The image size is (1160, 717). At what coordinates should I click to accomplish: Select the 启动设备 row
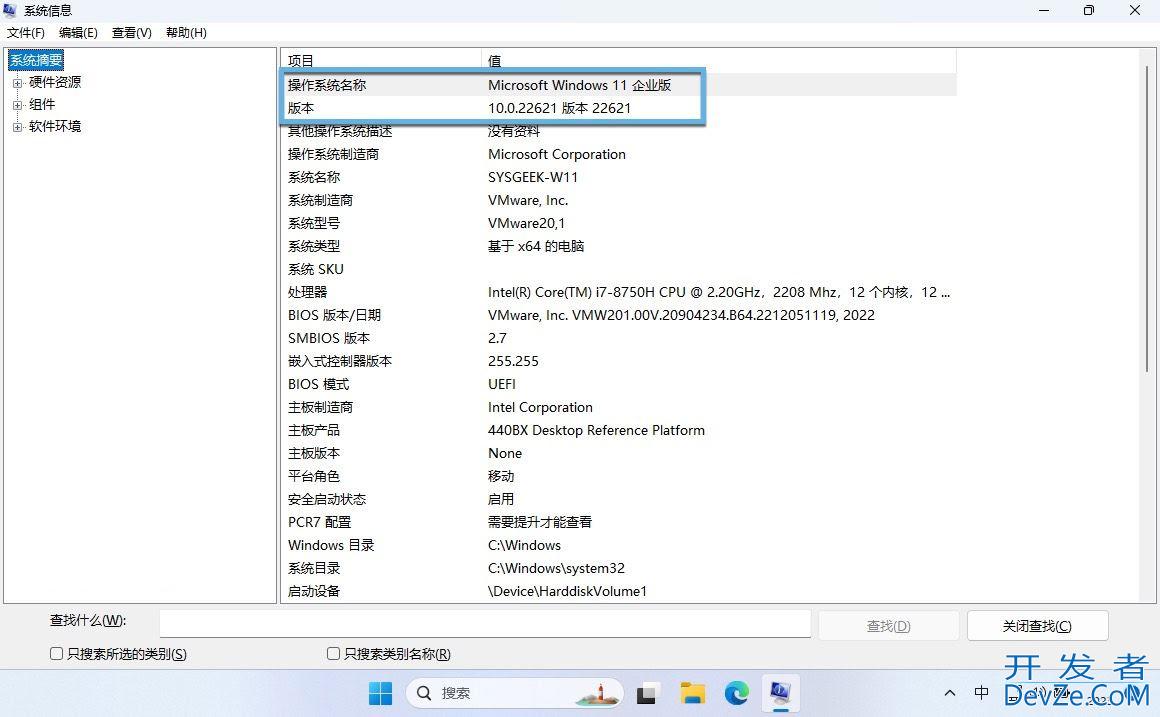618,590
